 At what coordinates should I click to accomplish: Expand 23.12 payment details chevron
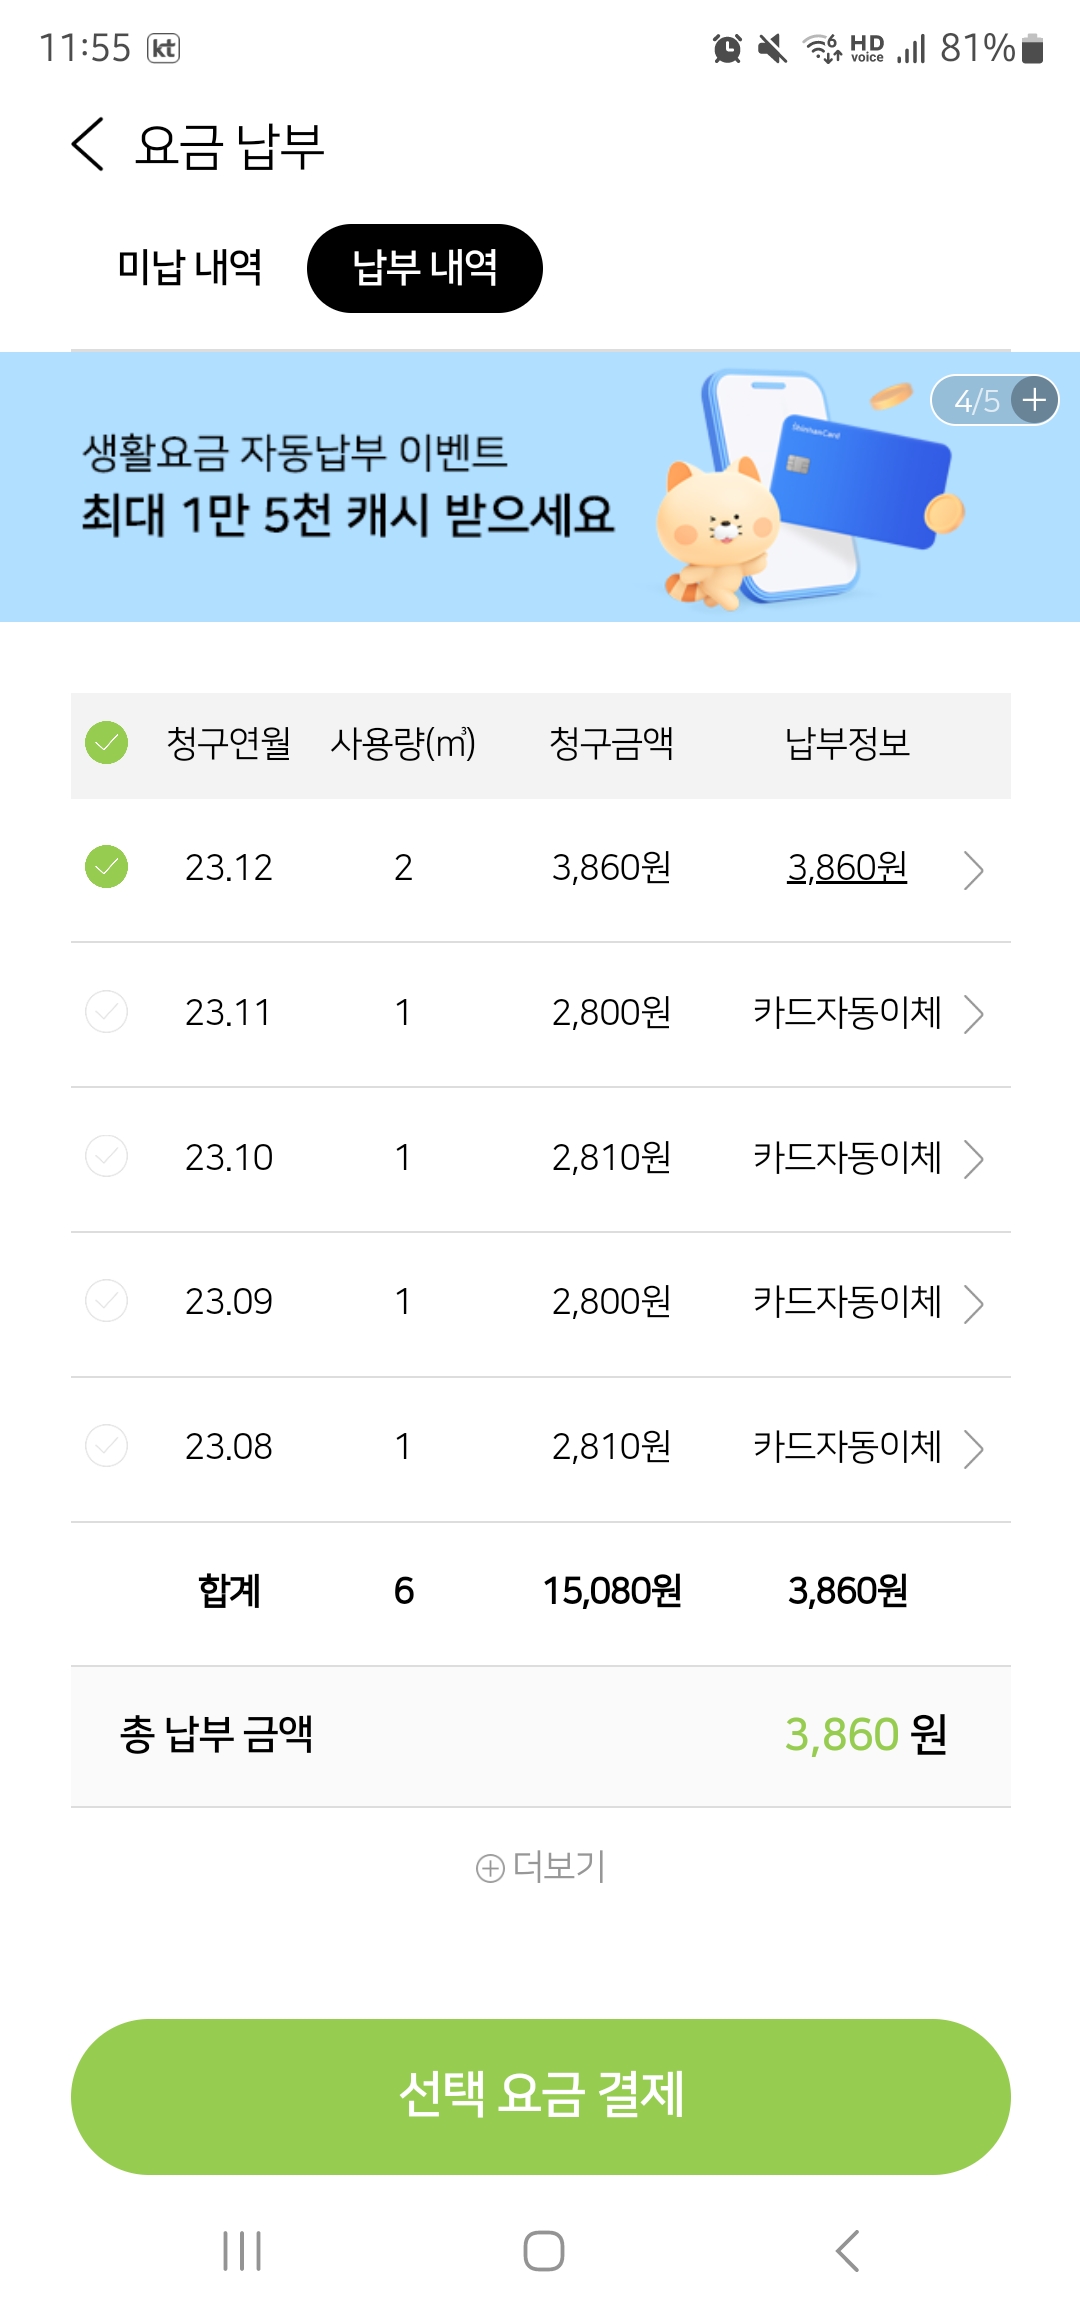pyautogui.click(x=973, y=870)
